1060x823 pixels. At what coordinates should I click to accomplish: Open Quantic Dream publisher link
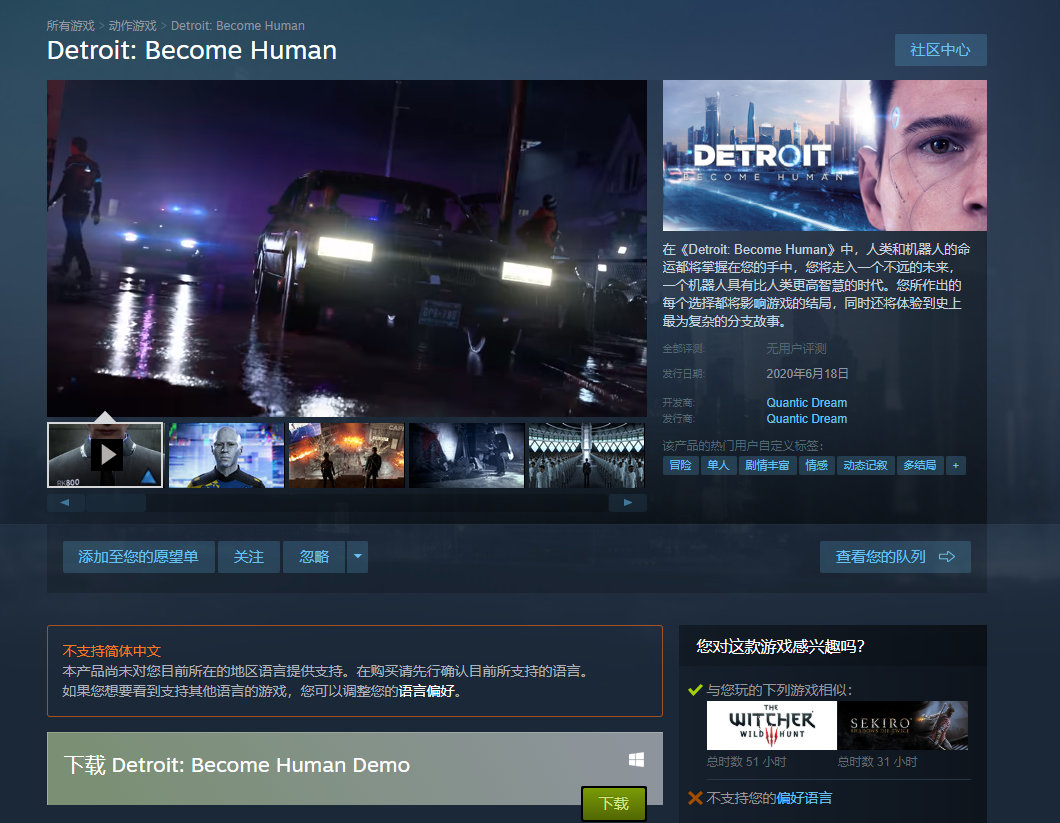(x=806, y=419)
